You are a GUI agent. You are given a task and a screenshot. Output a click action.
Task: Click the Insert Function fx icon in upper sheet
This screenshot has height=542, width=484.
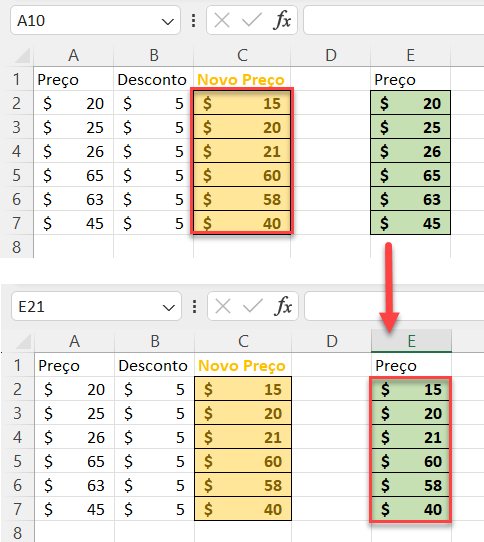click(x=282, y=20)
